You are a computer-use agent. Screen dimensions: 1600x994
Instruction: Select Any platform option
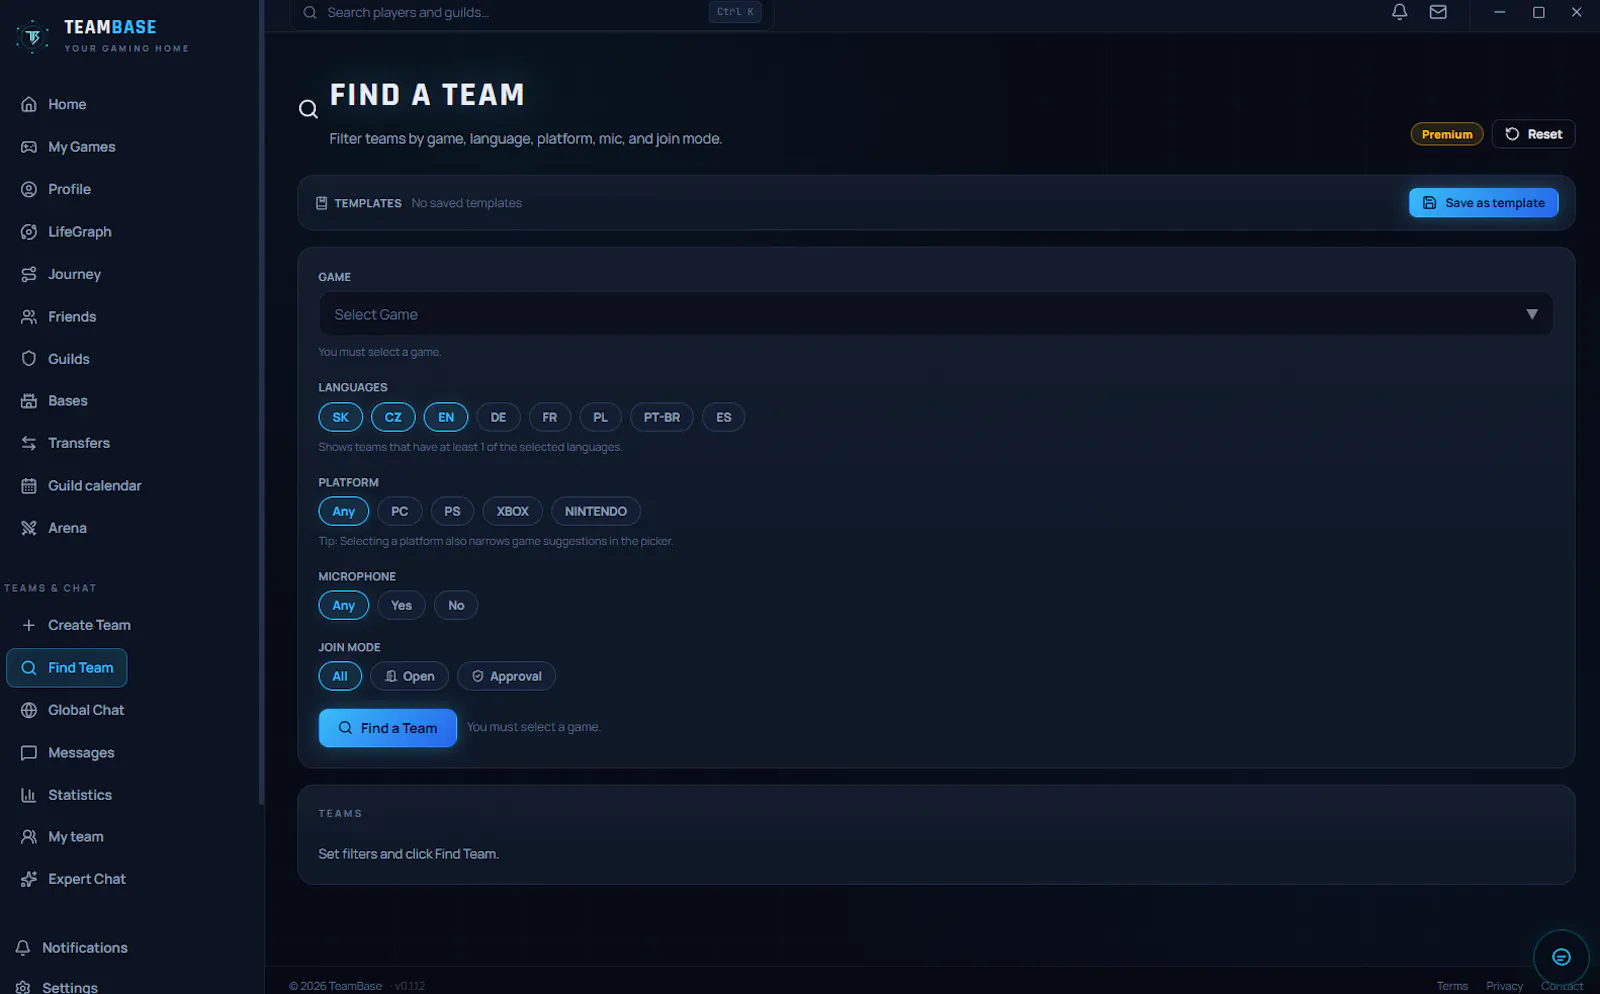344,511
